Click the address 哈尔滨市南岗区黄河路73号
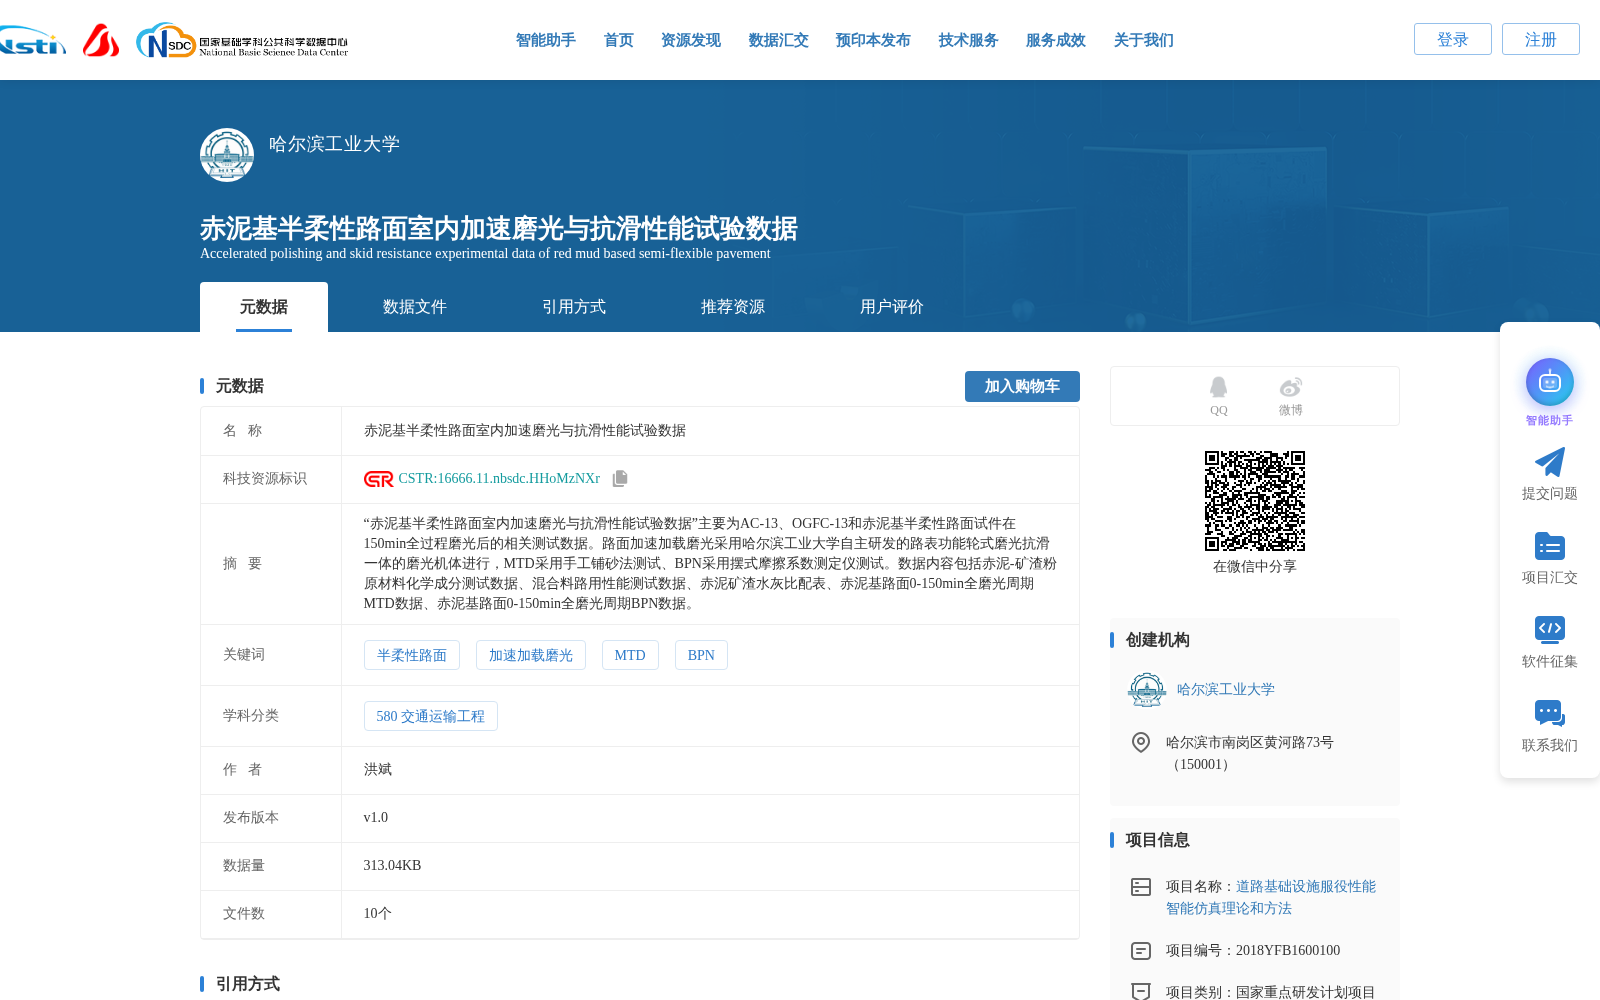 tap(1250, 742)
